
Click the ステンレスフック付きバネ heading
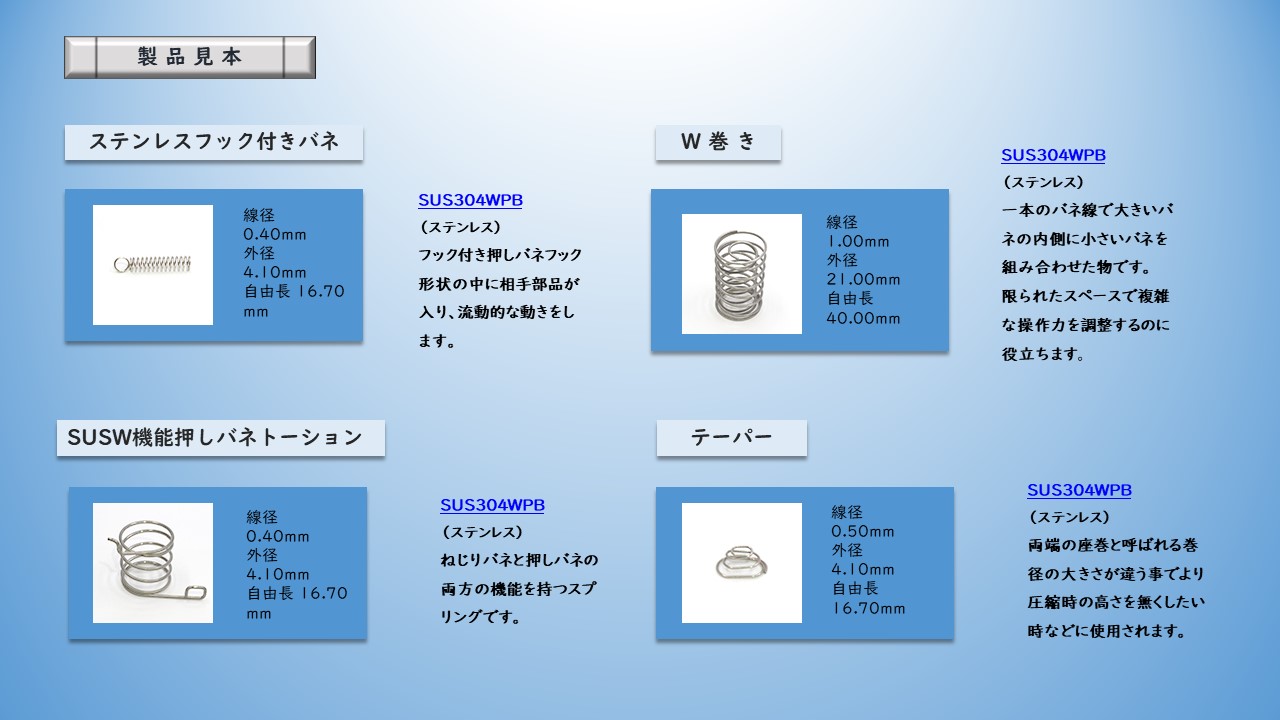coord(214,141)
